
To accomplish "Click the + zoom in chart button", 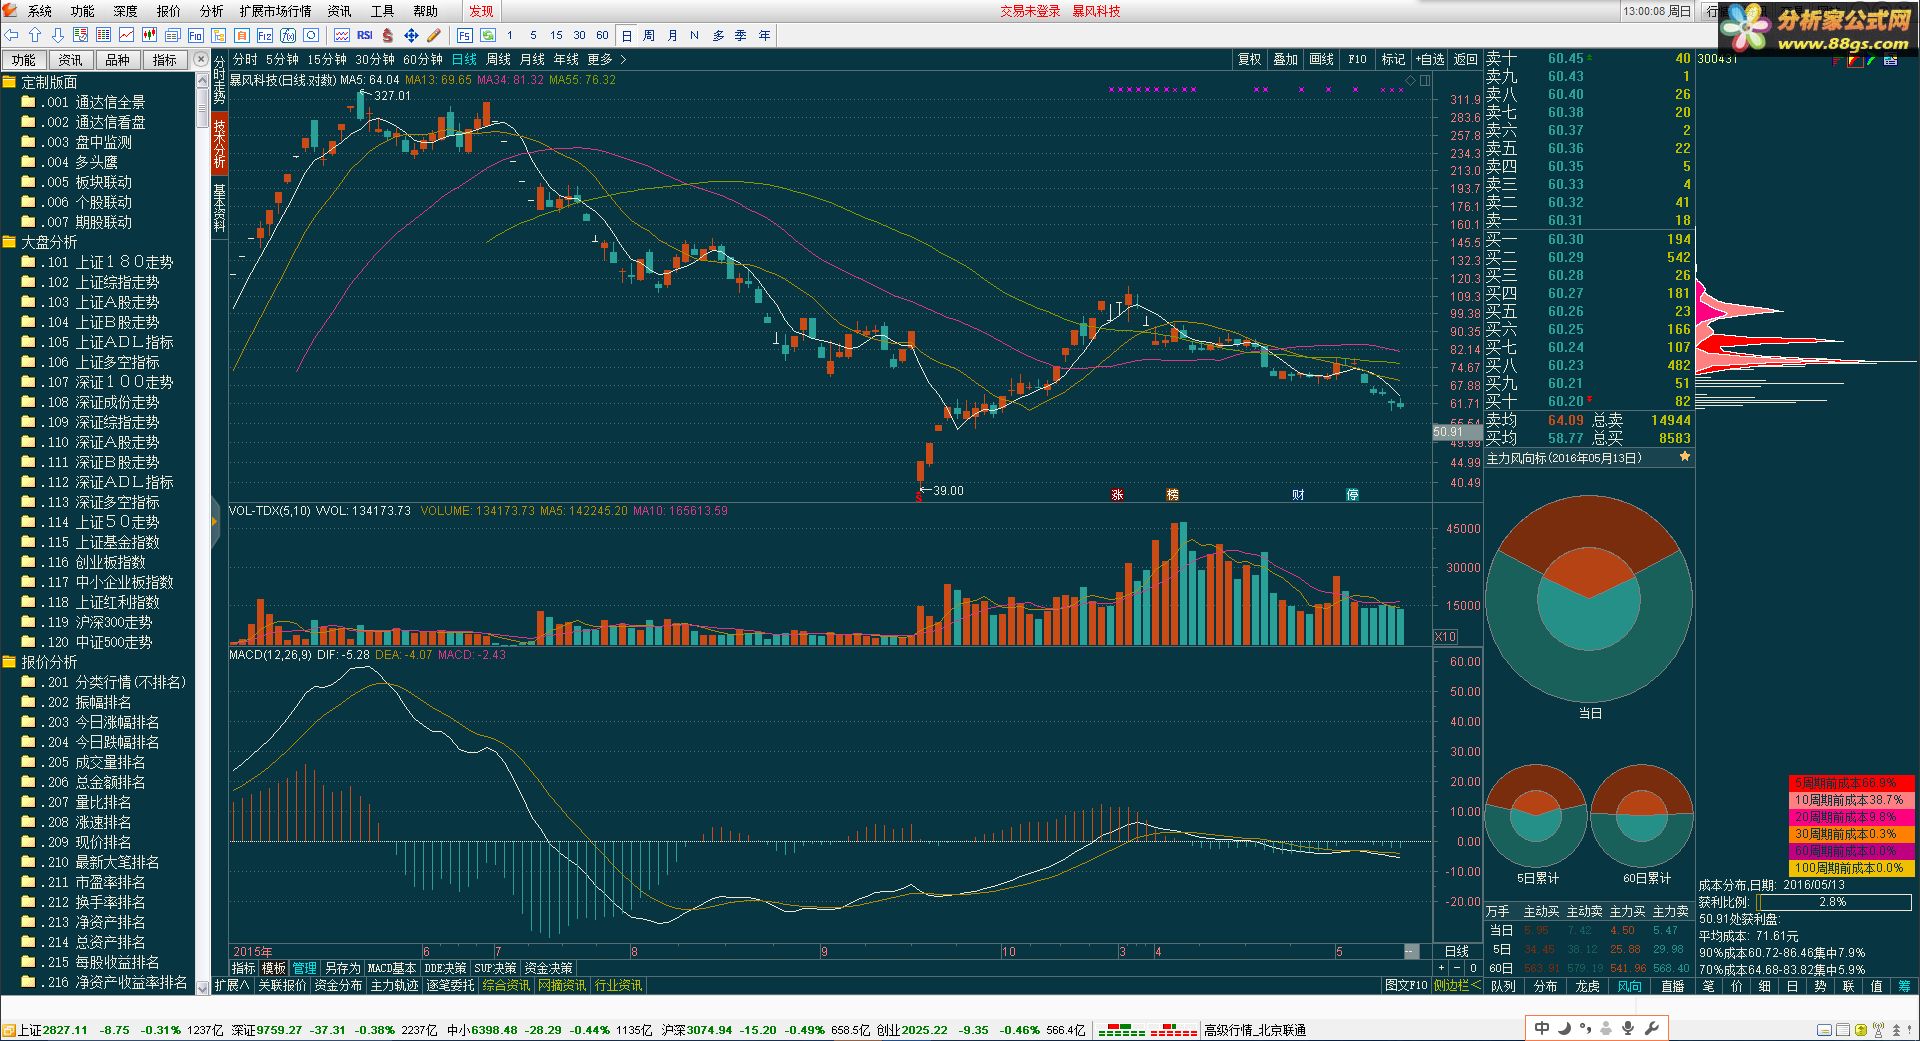I will coord(1441,968).
